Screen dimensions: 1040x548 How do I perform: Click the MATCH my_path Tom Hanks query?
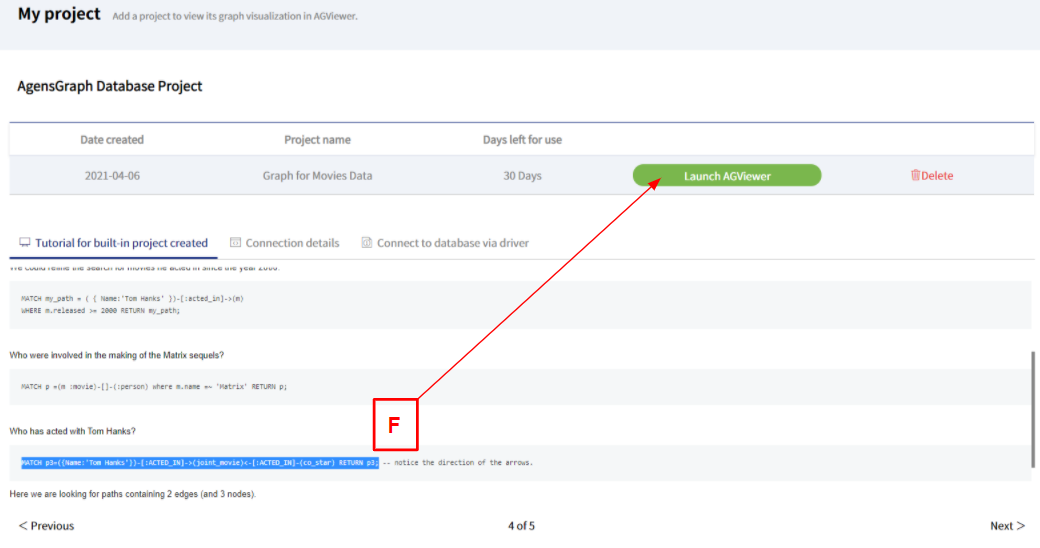132,305
